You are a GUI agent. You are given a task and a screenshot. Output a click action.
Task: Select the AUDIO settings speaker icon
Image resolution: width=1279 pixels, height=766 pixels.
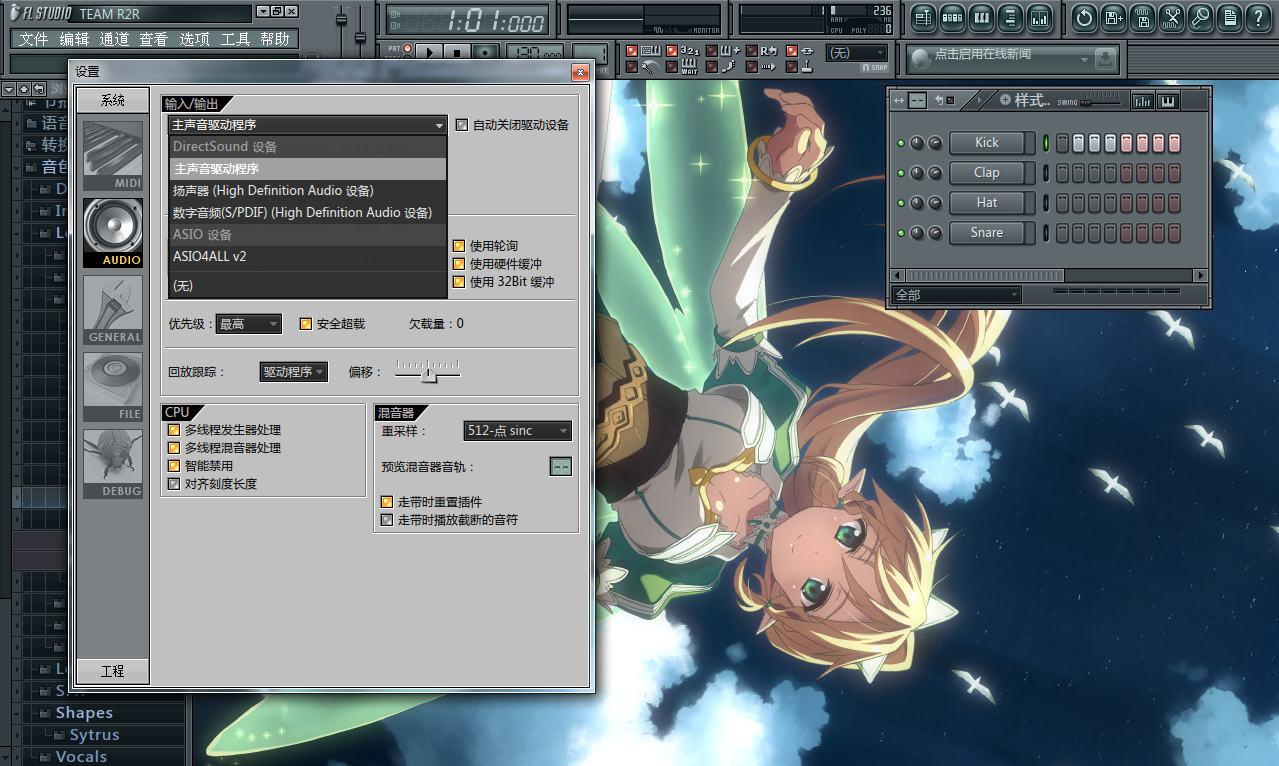click(x=113, y=233)
